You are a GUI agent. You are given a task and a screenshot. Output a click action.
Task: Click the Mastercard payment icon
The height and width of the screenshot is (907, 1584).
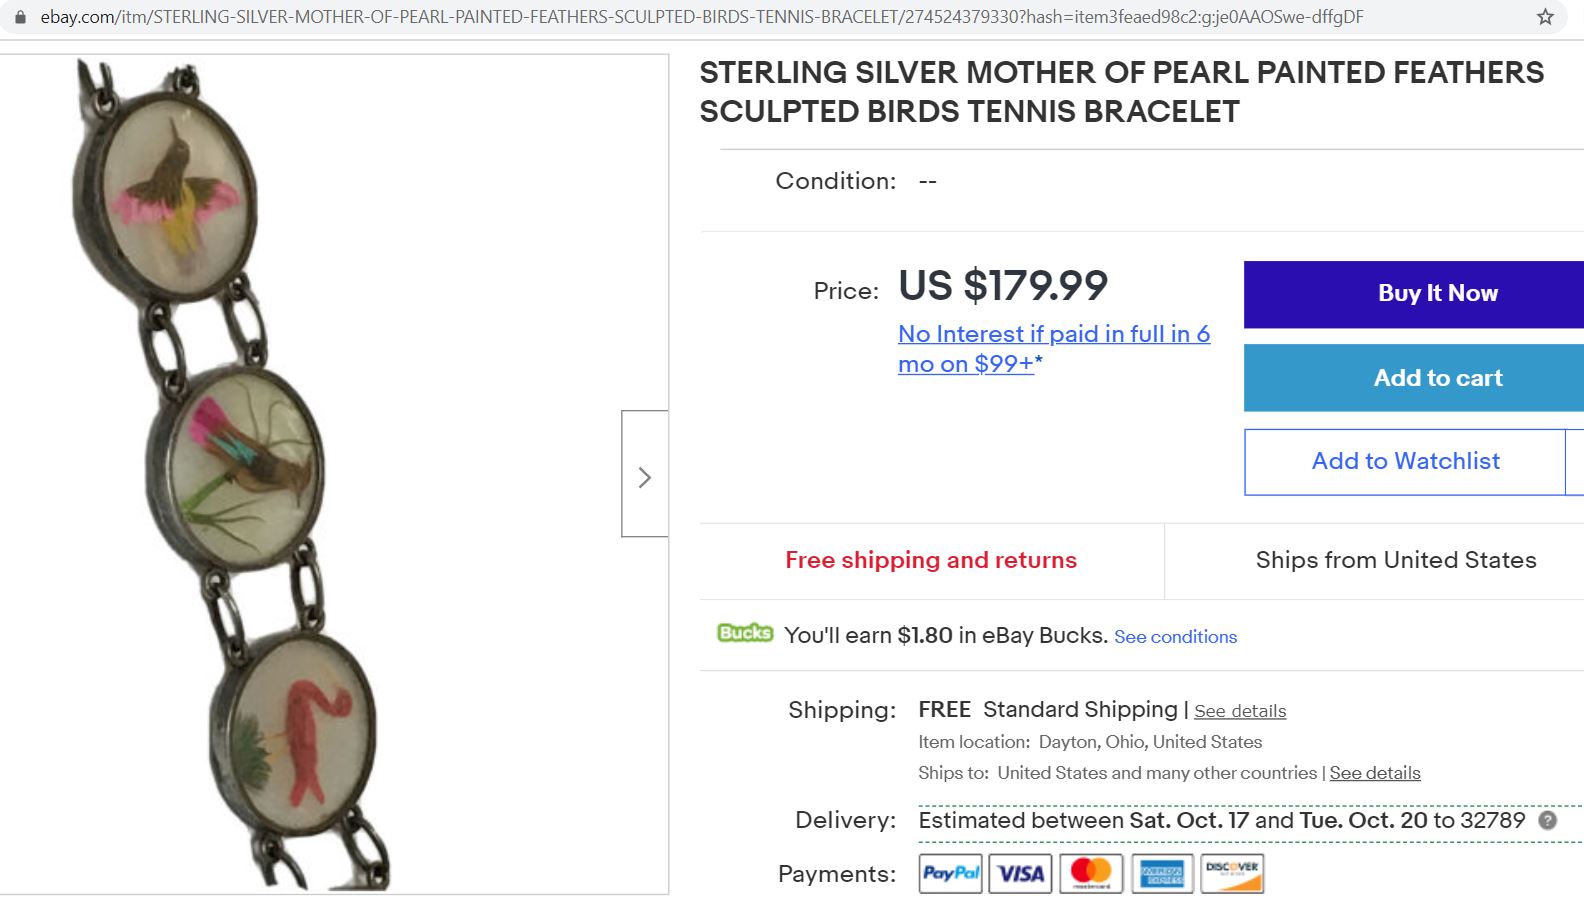[x=1091, y=873]
